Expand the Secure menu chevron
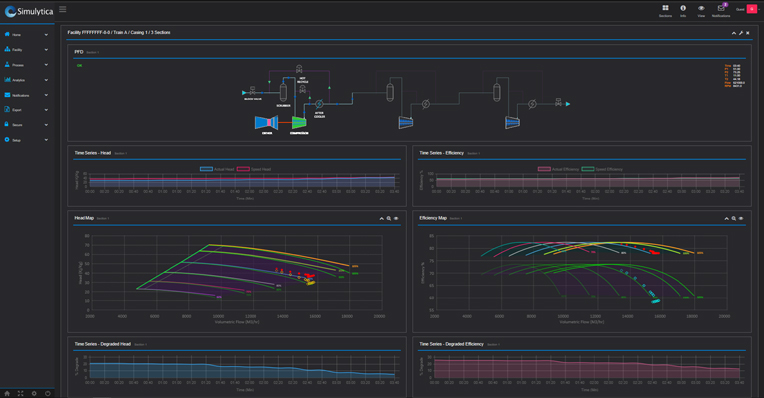Screen dimensions: 764x398 click(46, 125)
